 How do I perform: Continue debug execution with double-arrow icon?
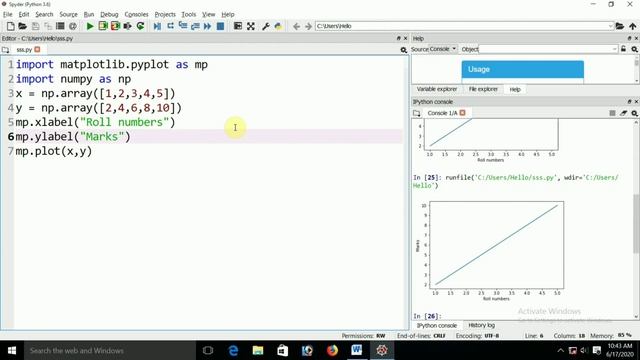click(x=207, y=26)
